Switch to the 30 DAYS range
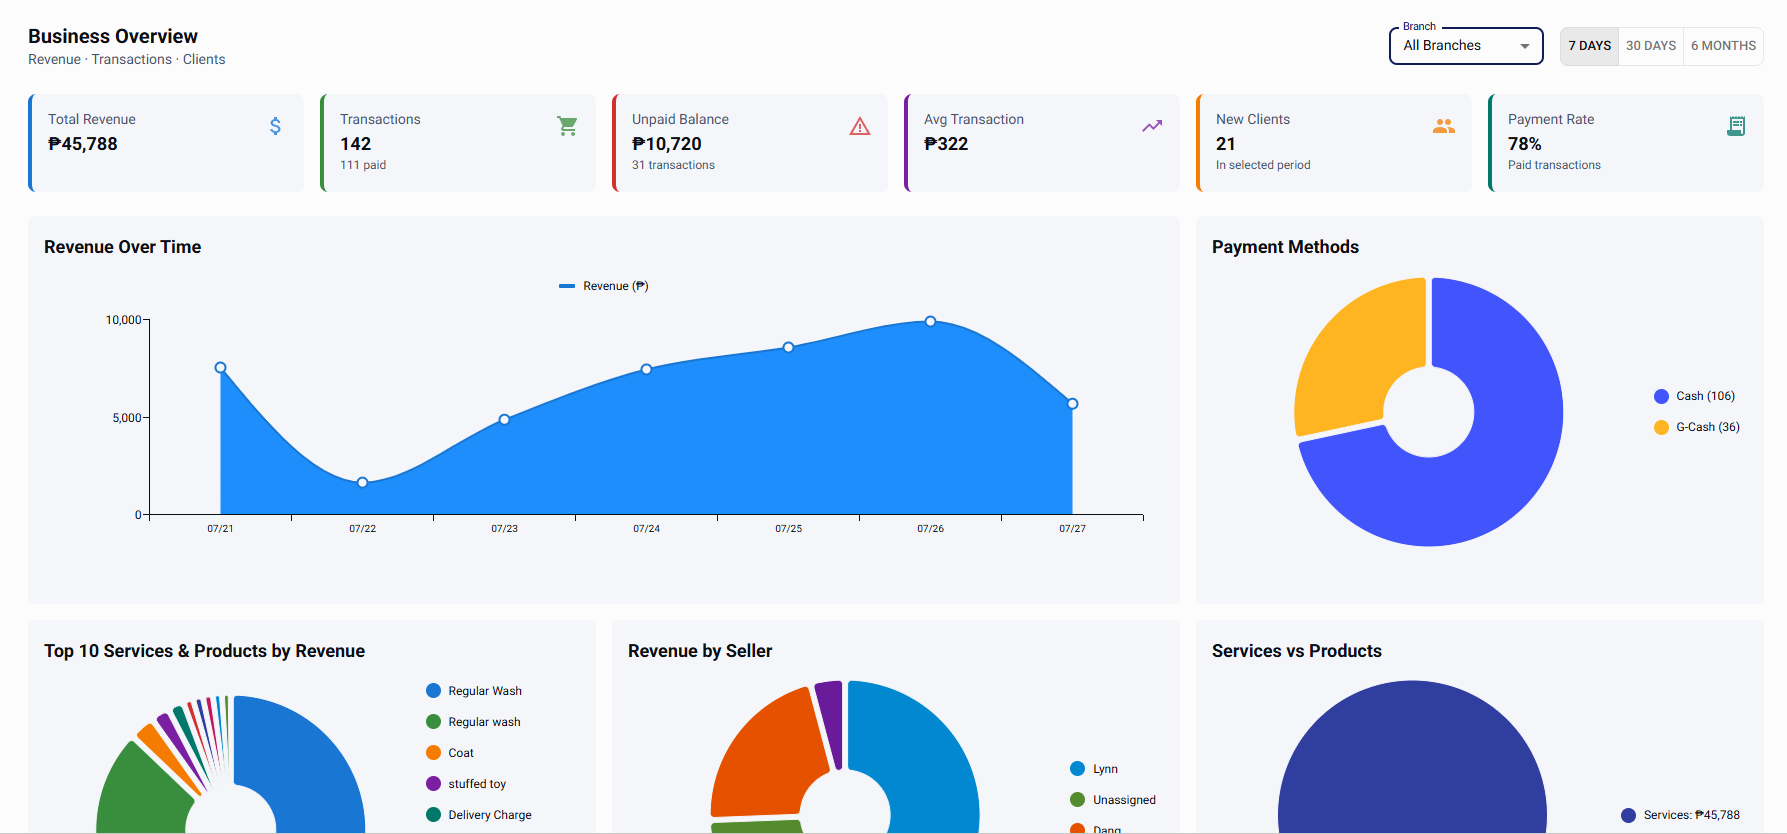This screenshot has width=1787, height=834. (1650, 46)
